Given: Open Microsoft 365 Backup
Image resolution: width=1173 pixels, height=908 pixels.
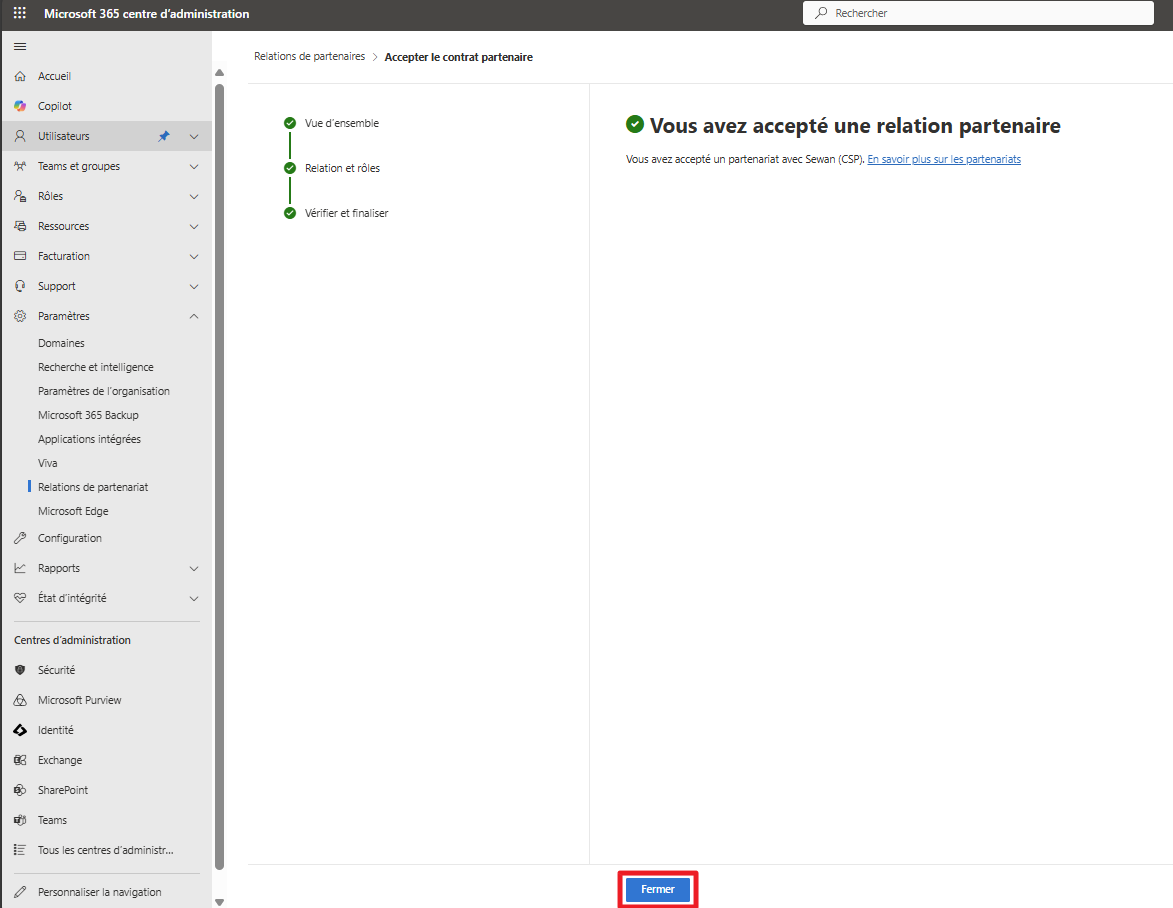Looking at the screenshot, I should click(x=88, y=415).
